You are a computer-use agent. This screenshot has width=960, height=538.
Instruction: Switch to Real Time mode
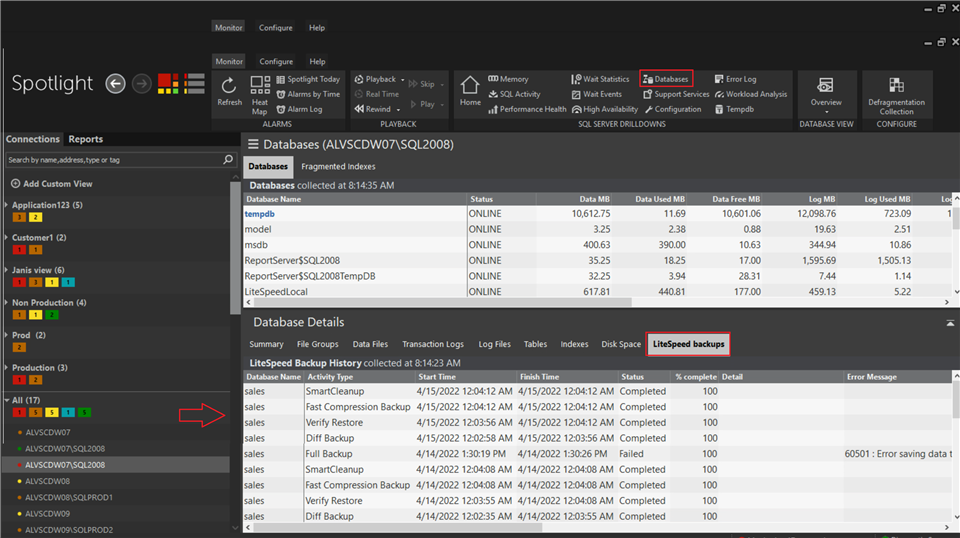[377, 94]
